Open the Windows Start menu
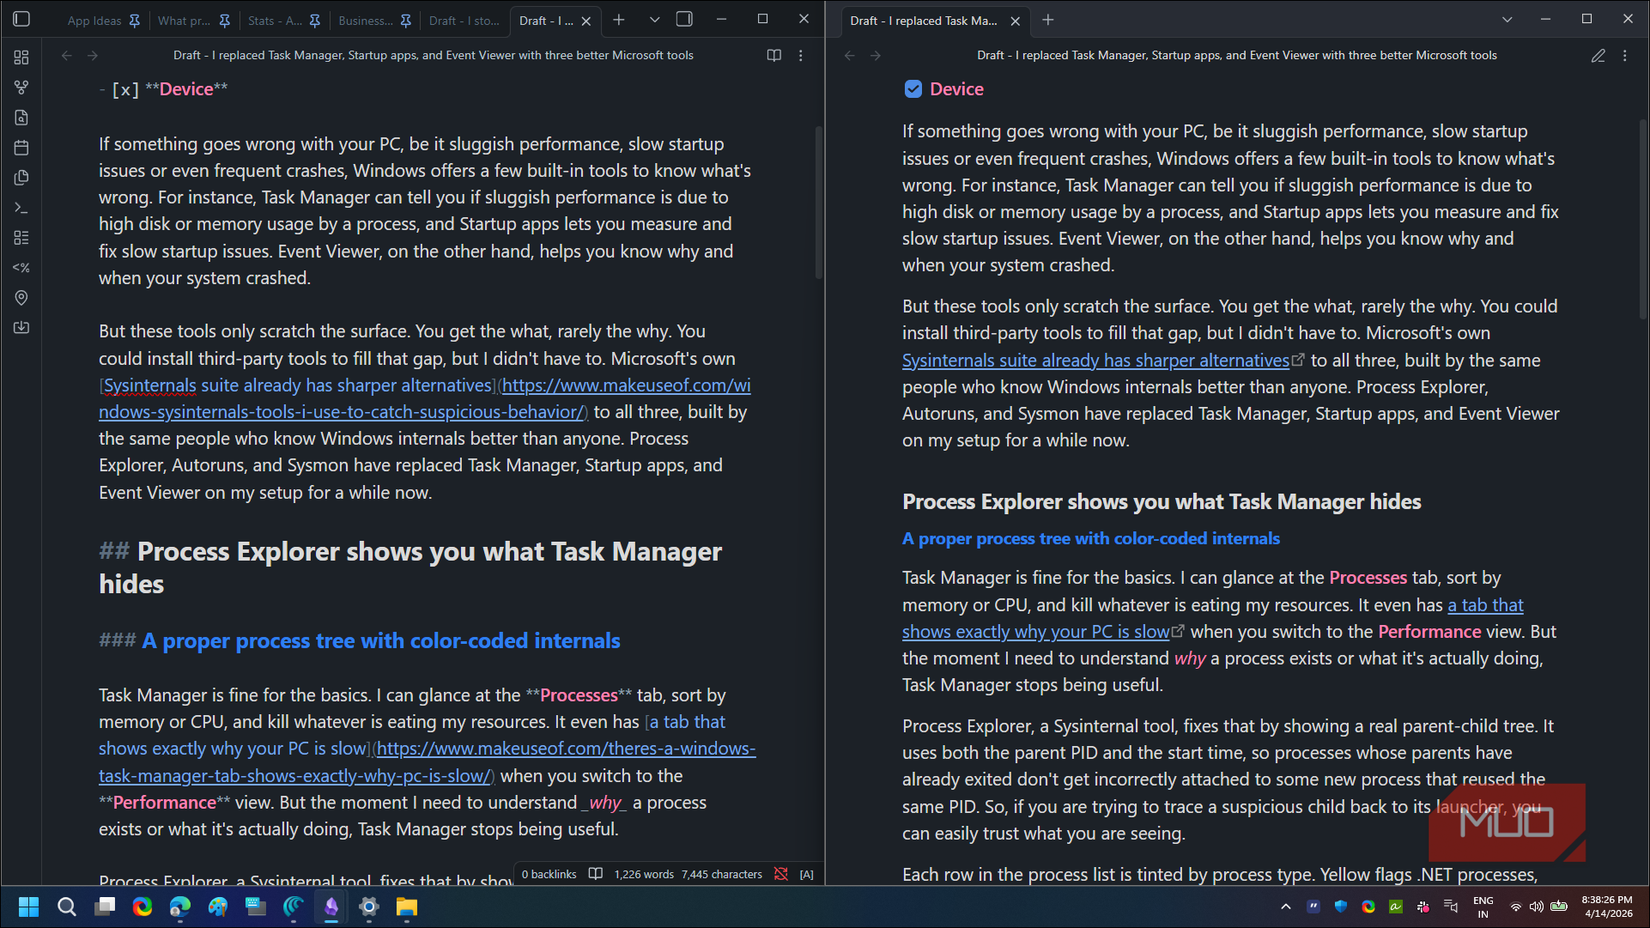1650x928 pixels. [x=29, y=907]
